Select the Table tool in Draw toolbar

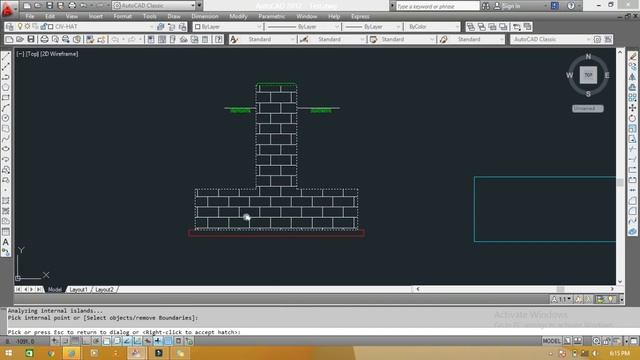pos(6,231)
